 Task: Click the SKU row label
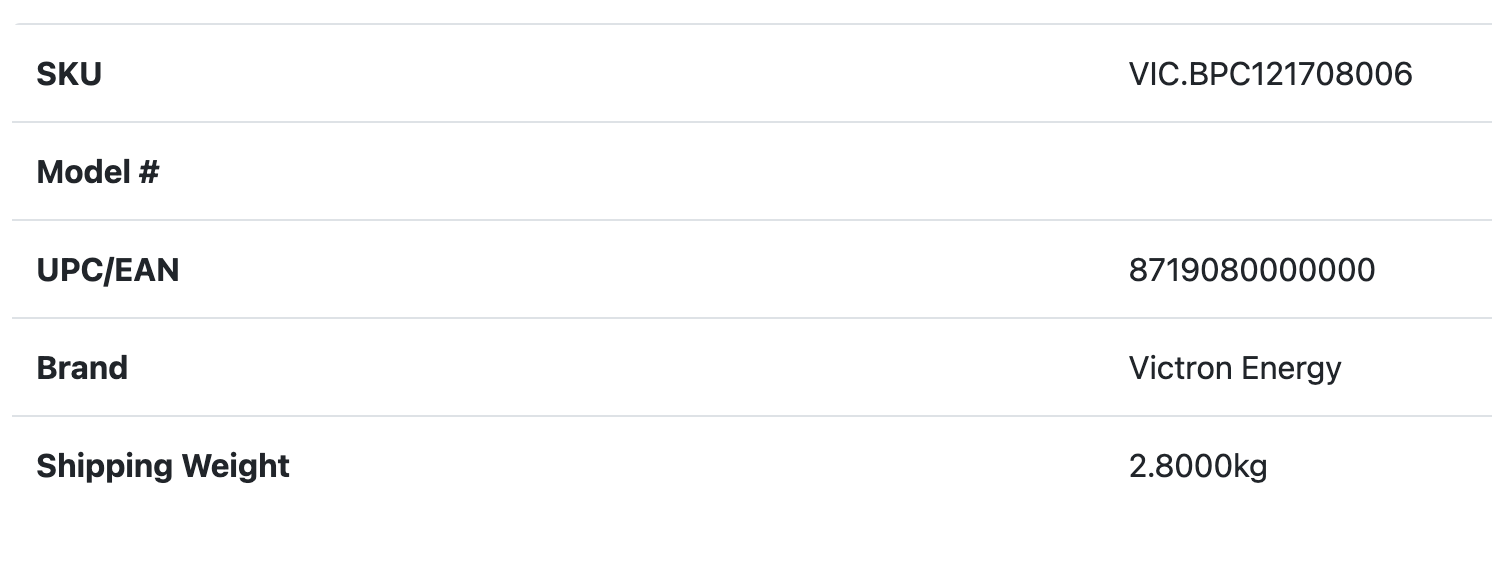[69, 74]
